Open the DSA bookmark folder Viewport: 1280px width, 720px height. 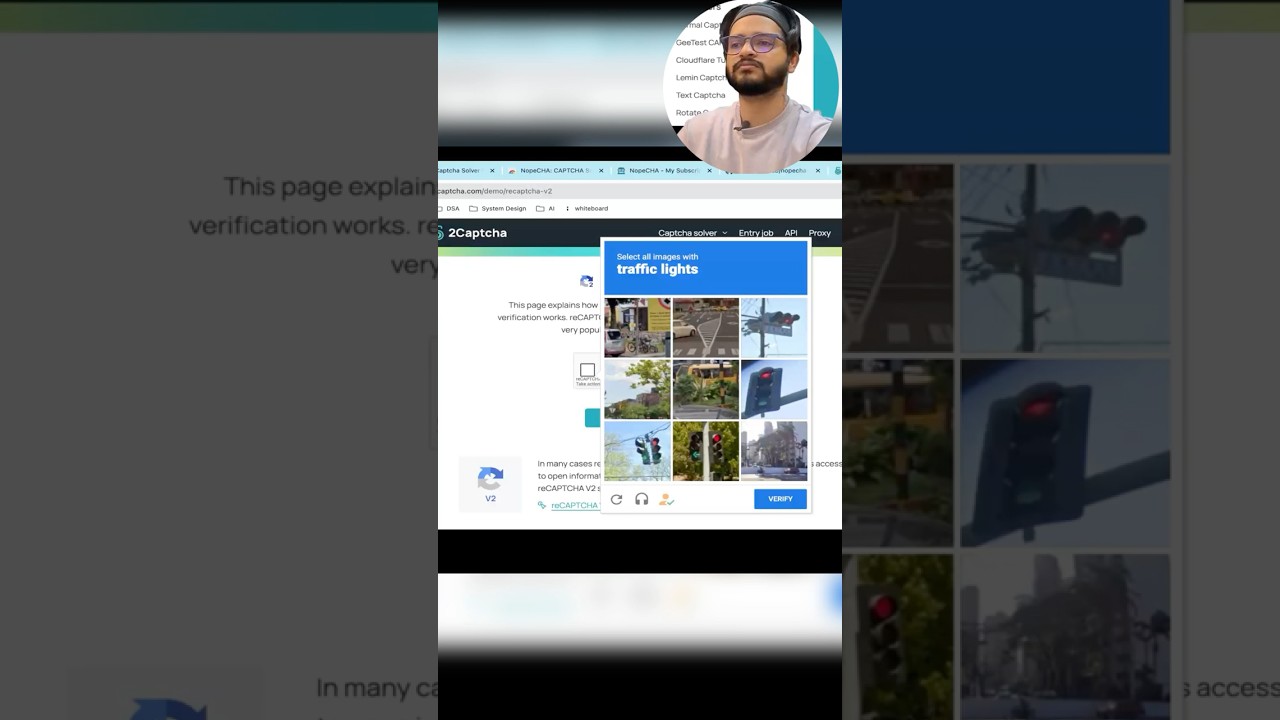click(449, 209)
